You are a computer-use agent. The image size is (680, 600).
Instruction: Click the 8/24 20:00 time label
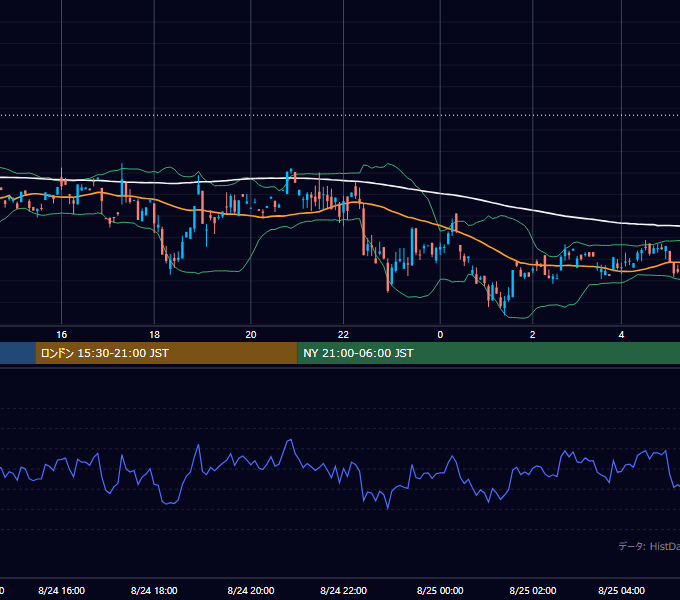click(x=251, y=590)
